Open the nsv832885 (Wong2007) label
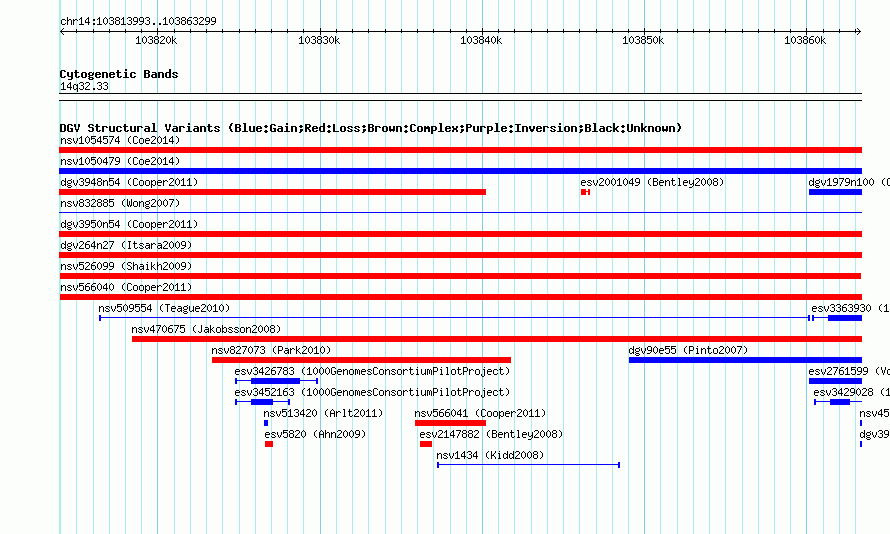890x534 pixels. point(120,203)
